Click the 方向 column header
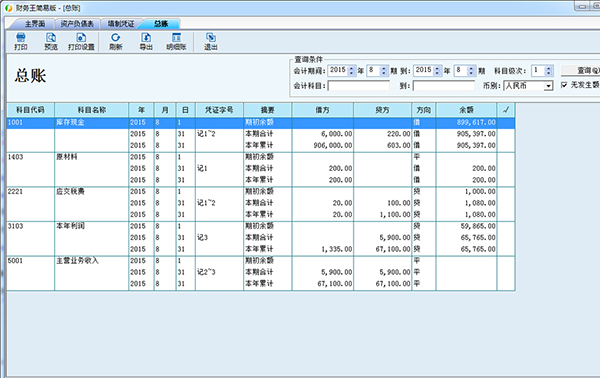Viewport: 600px width, 378px height. coord(424,110)
